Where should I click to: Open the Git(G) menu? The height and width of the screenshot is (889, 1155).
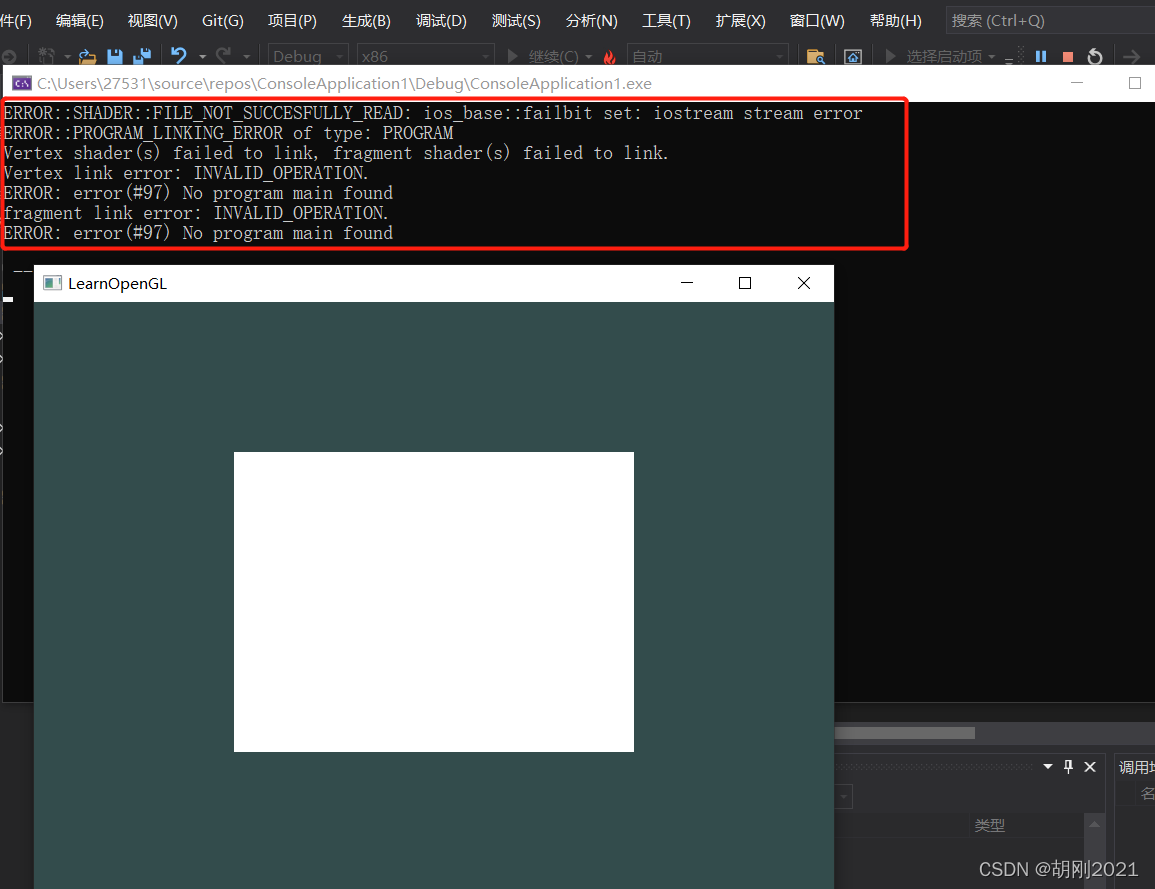(x=222, y=21)
